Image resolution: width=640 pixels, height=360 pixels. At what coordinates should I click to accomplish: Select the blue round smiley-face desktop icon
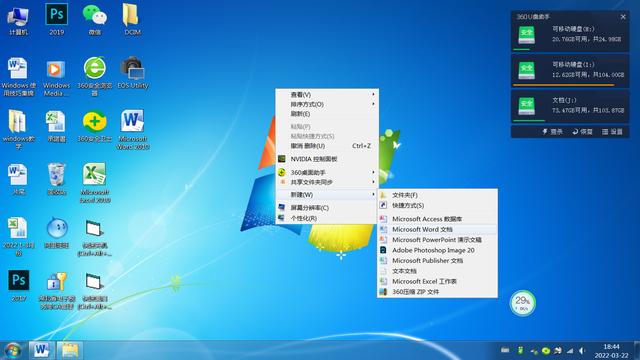[57, 233]
